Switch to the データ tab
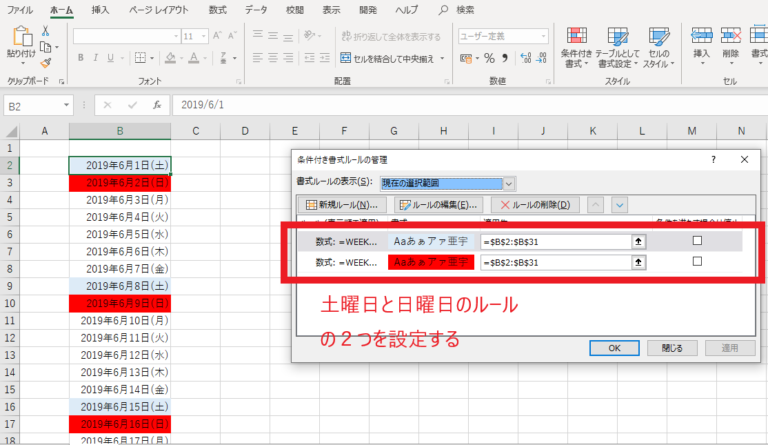 pos(256,10)
